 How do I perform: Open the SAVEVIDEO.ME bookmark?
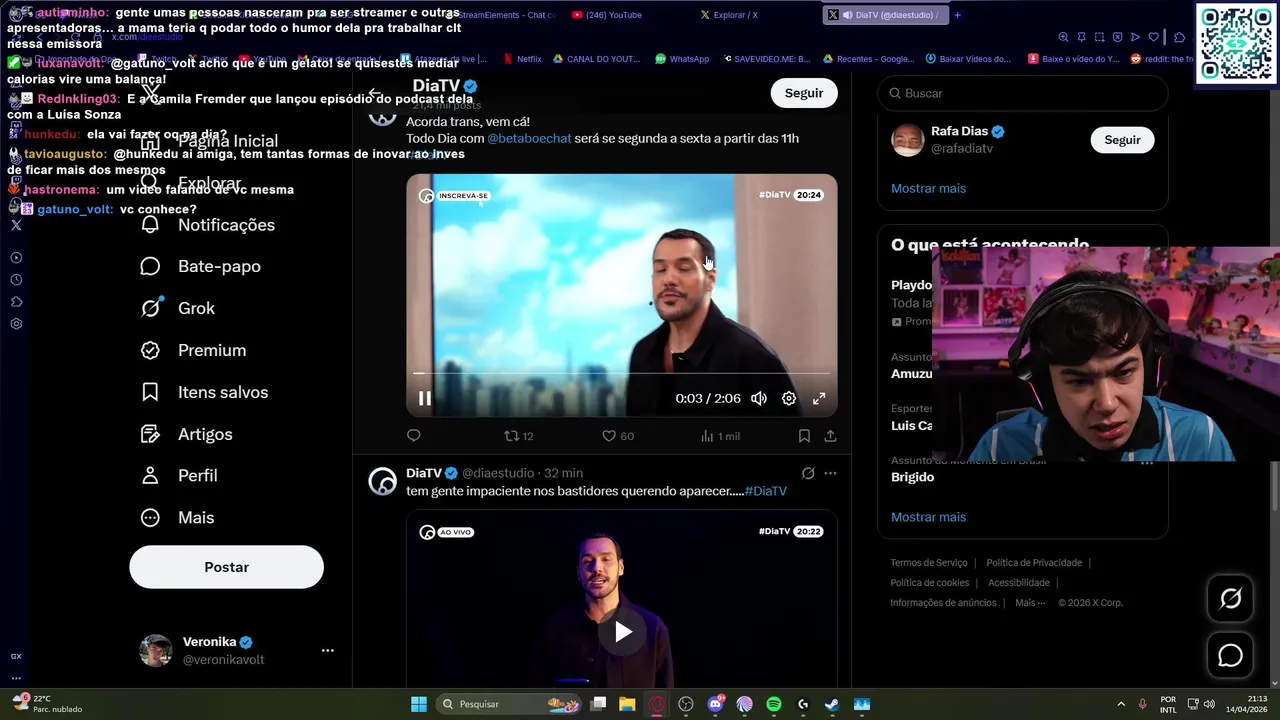[765, 59]
